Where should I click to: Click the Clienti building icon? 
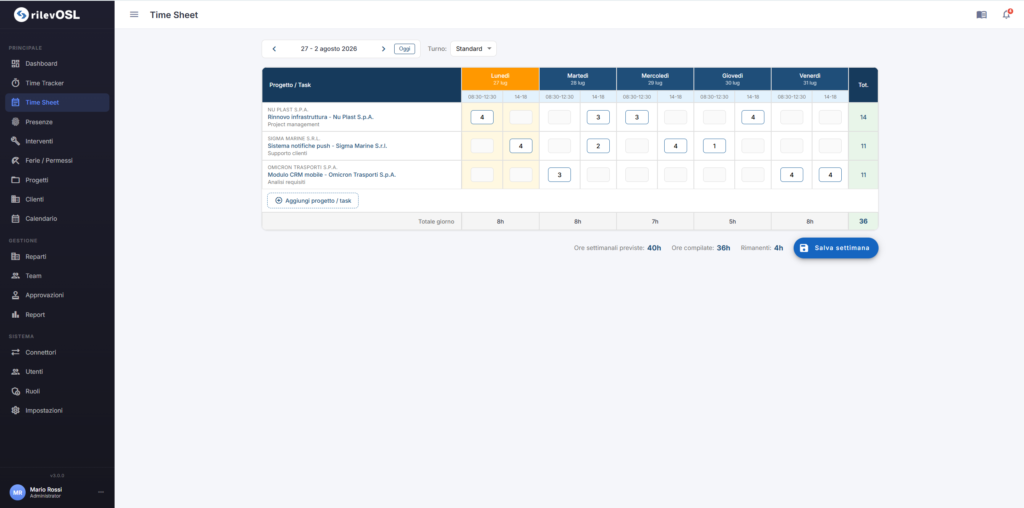click(16, 199)
